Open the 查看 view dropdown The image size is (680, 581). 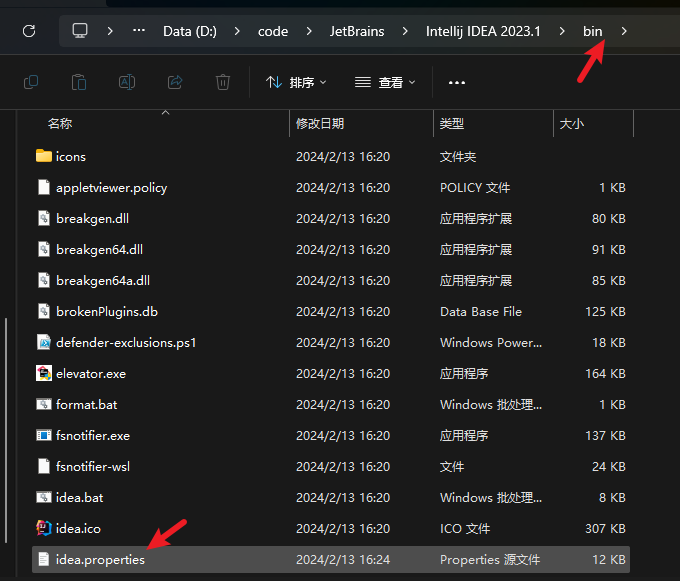(385, 82)
